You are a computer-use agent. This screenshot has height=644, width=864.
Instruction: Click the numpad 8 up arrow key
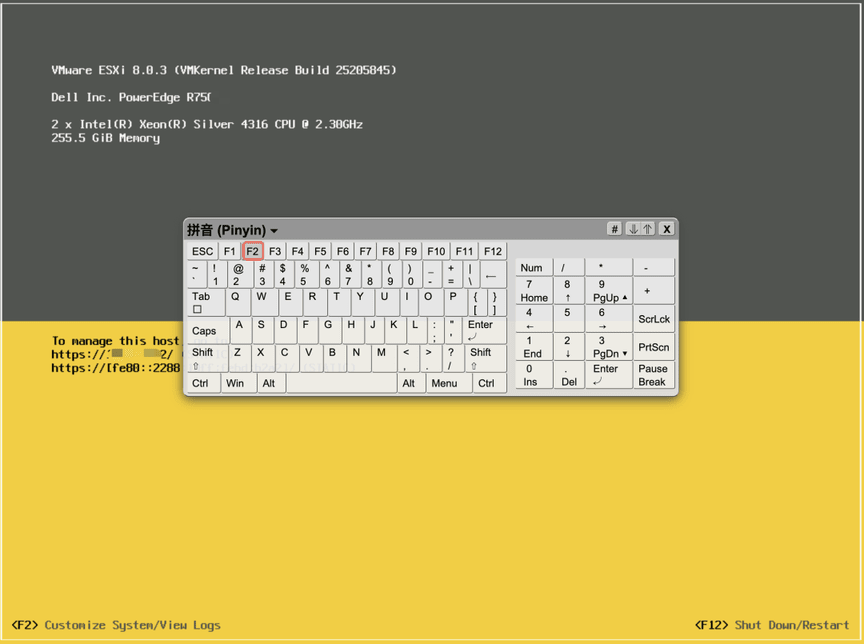coord(569,291)
